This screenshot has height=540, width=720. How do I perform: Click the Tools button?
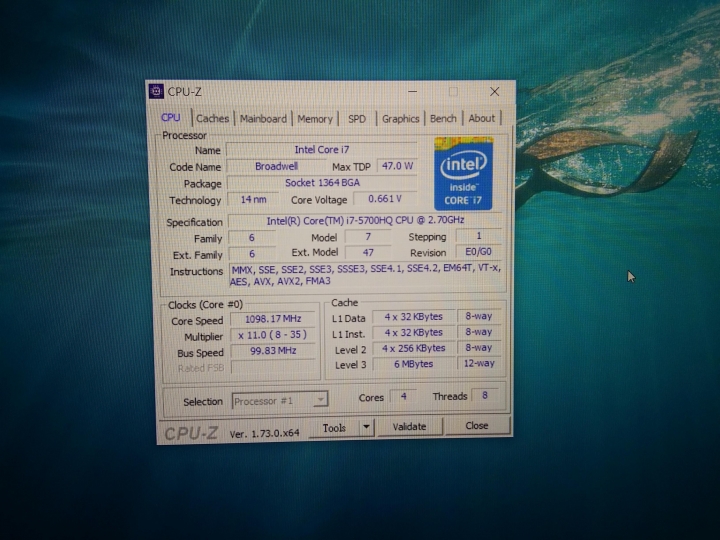point(334,428)
